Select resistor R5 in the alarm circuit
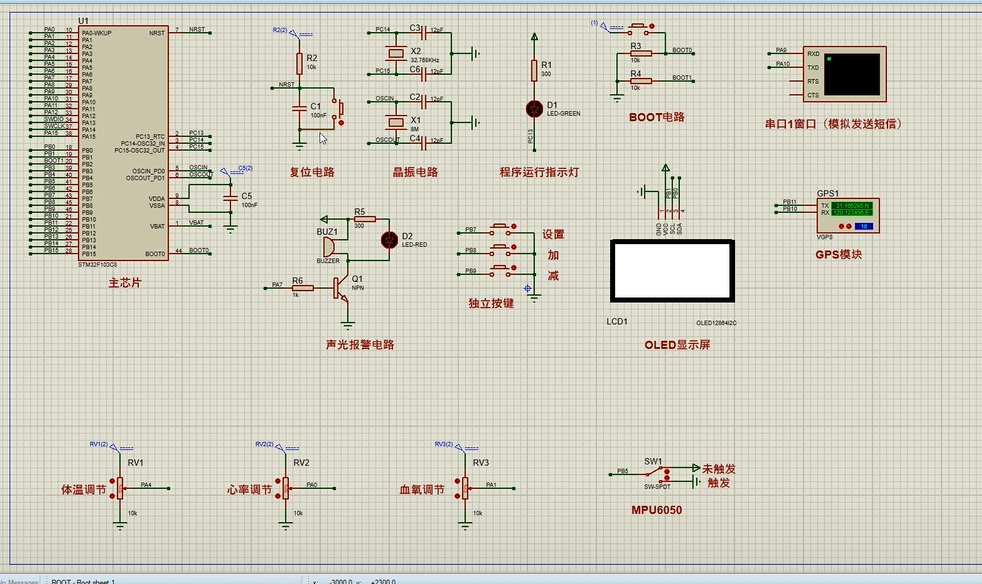Screen dimensions: 982x584 tap(364, 220)
